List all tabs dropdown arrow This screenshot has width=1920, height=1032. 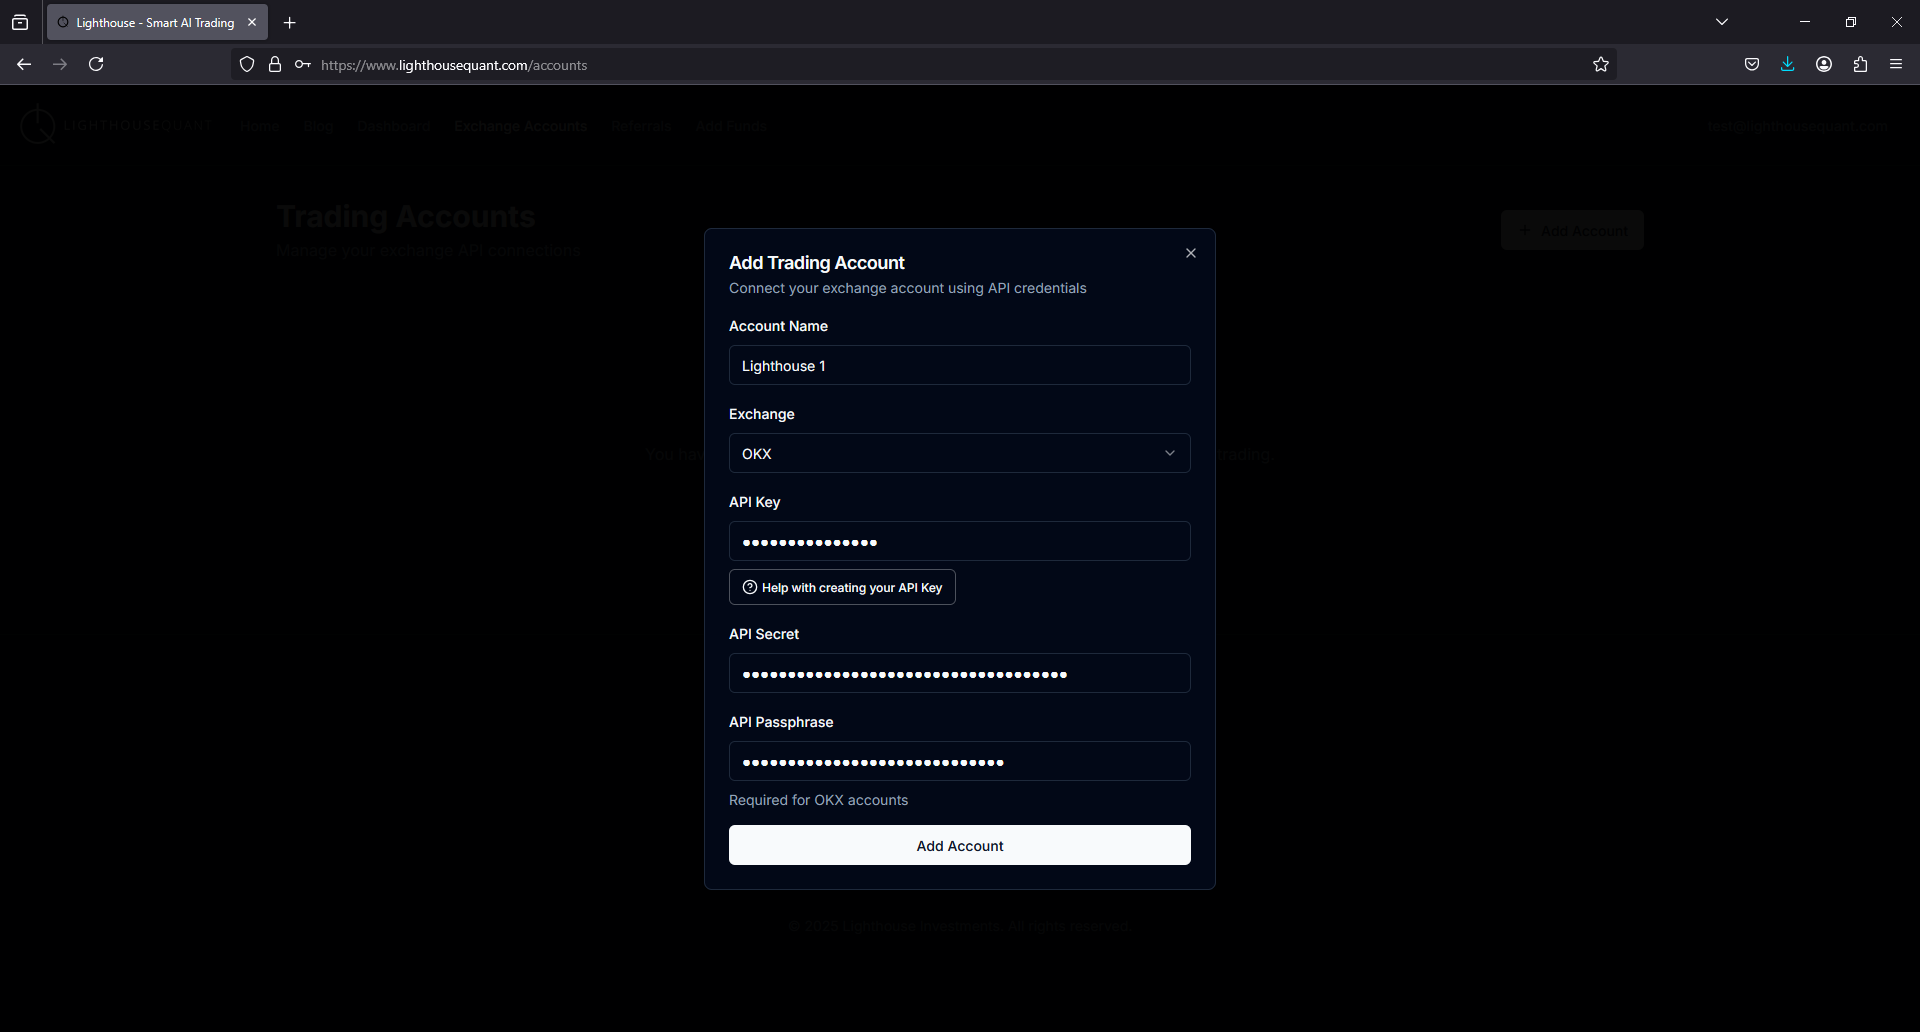coord(1722,22)
